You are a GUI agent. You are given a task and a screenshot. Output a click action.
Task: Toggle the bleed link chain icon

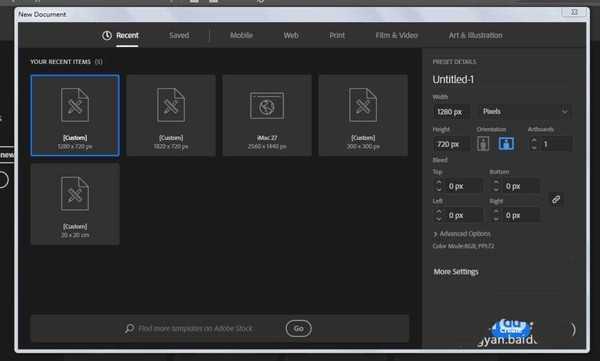click(x=556, y=199)
